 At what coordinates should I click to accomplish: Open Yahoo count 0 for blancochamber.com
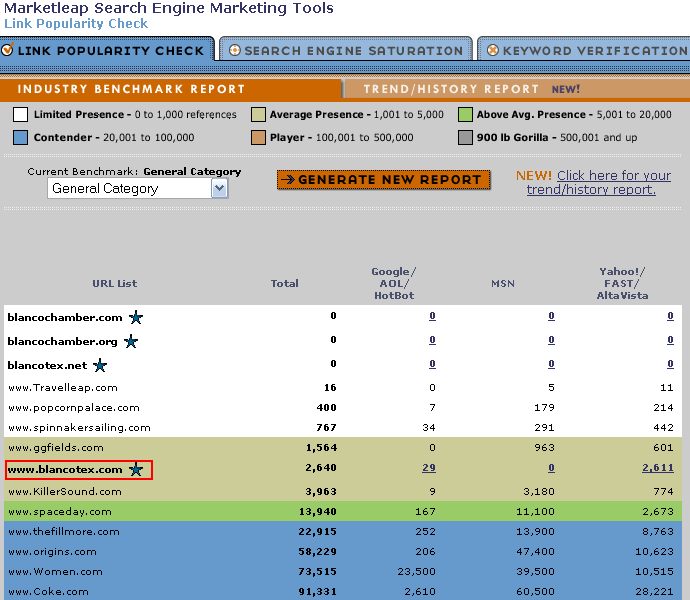coord(670,316)
